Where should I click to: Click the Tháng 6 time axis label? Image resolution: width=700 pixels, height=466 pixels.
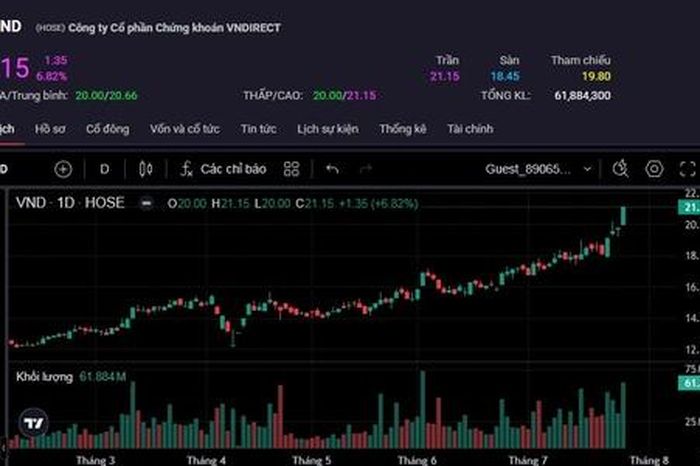click(x=417, y=460)
